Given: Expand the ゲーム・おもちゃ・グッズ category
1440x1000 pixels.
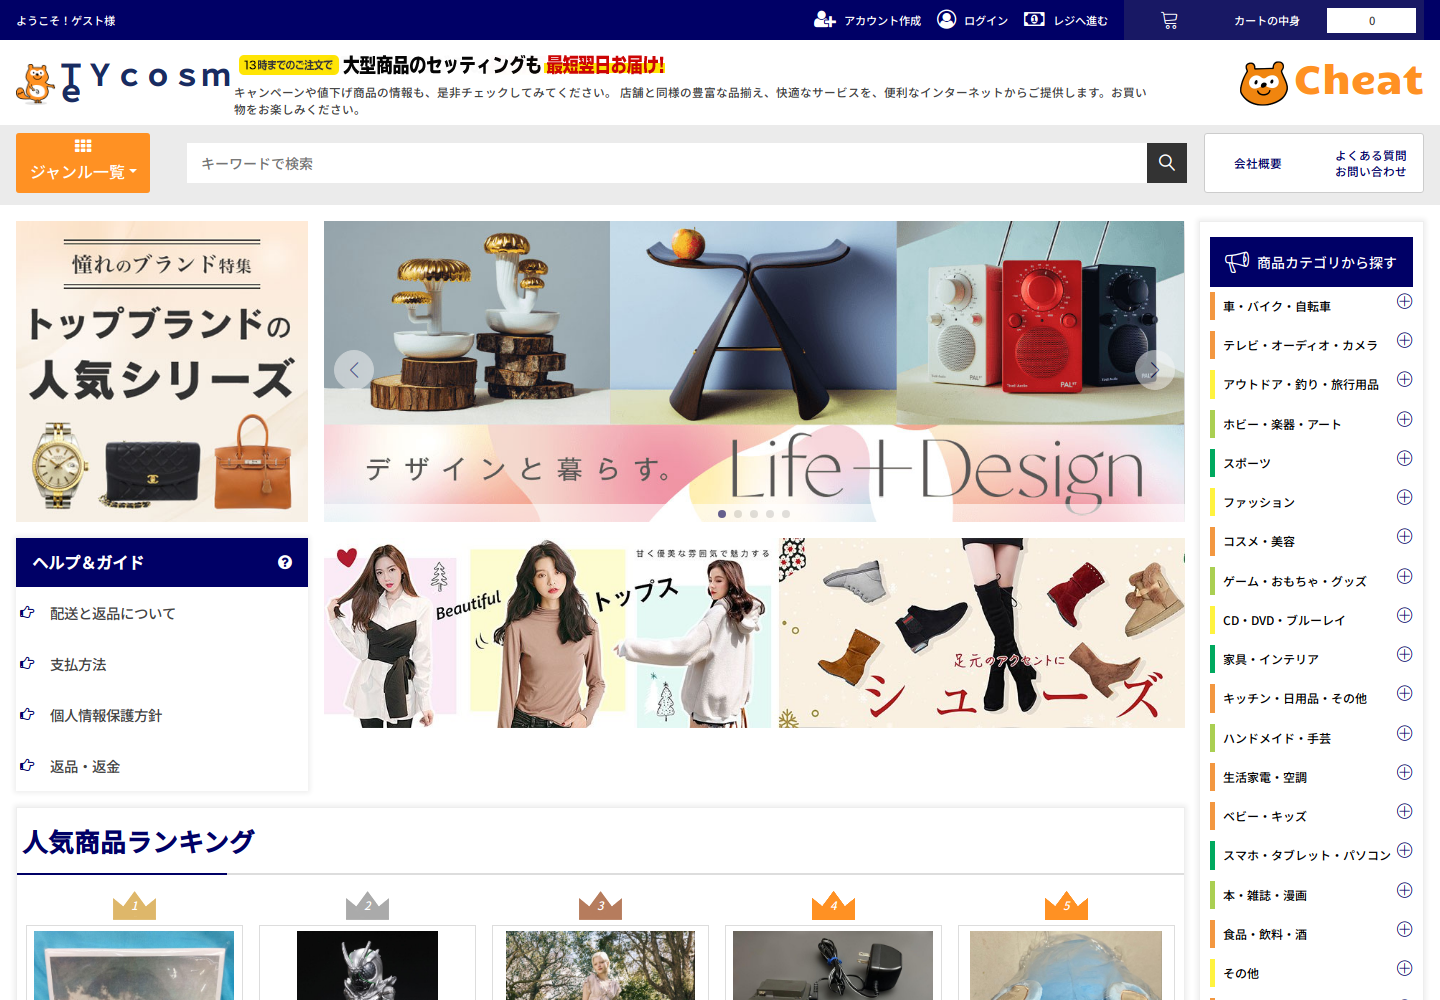Looking at the screenshot, I should point(1404,576).
